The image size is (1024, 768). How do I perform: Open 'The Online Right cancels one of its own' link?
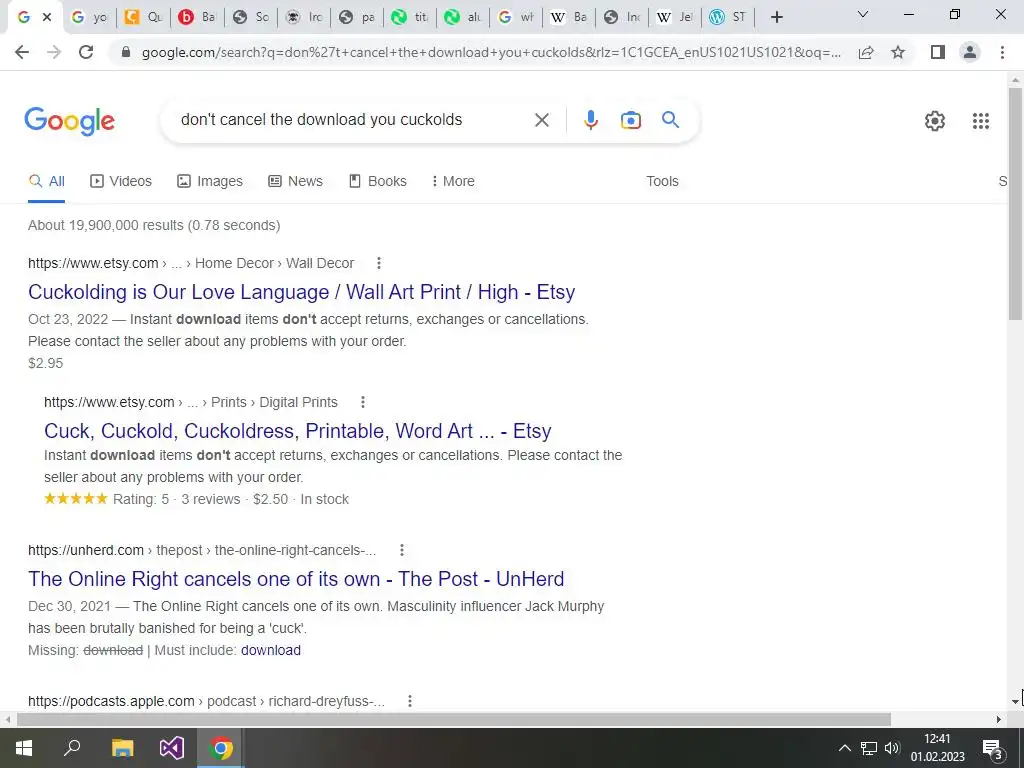tap(296, 579)
